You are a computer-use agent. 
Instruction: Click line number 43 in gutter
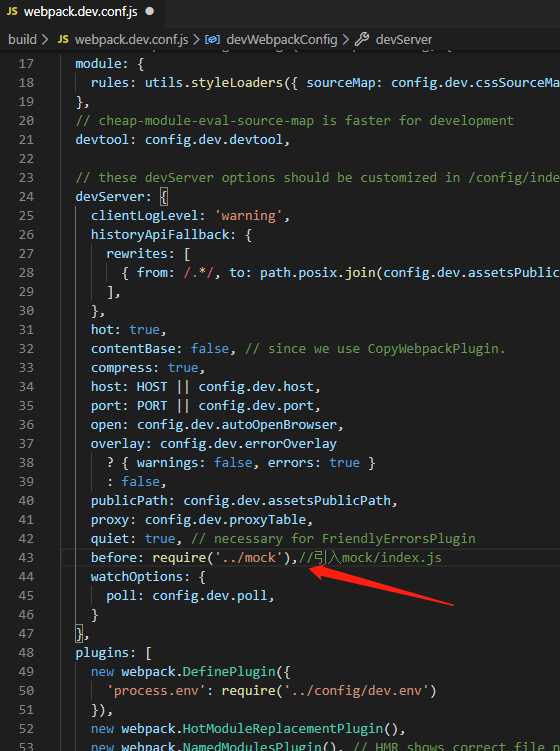(x=26, y=558)
